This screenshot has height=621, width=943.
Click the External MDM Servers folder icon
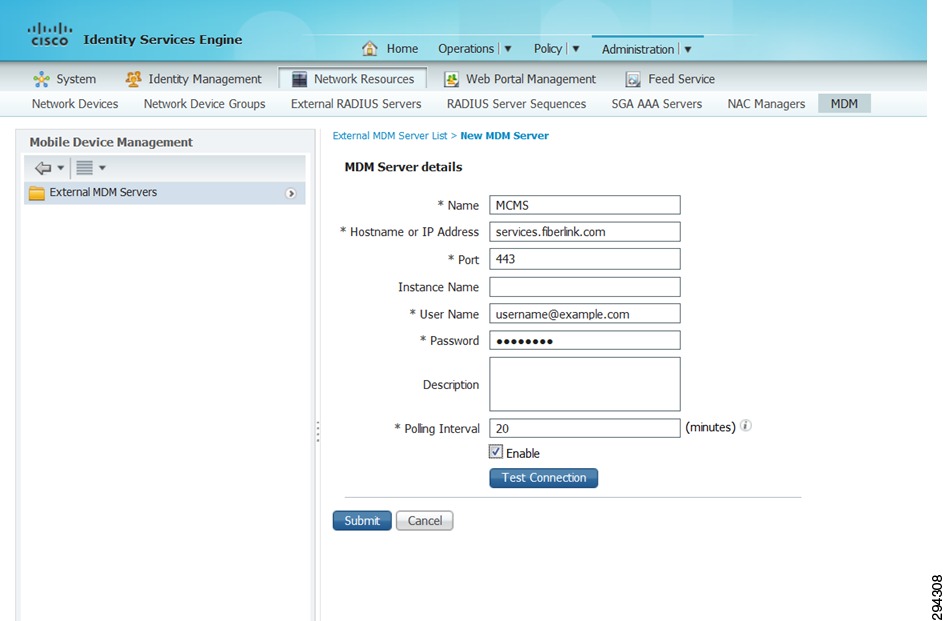(x=37, y=193)
